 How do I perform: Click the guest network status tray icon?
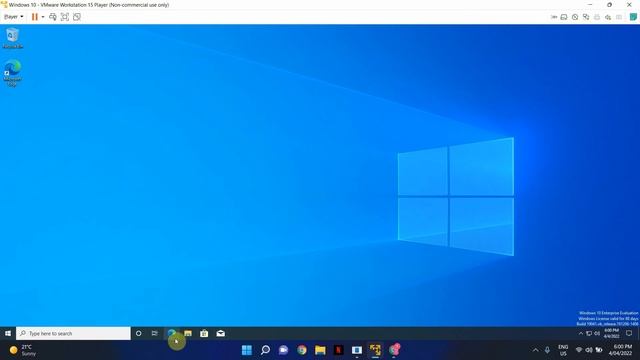point(589,333)
